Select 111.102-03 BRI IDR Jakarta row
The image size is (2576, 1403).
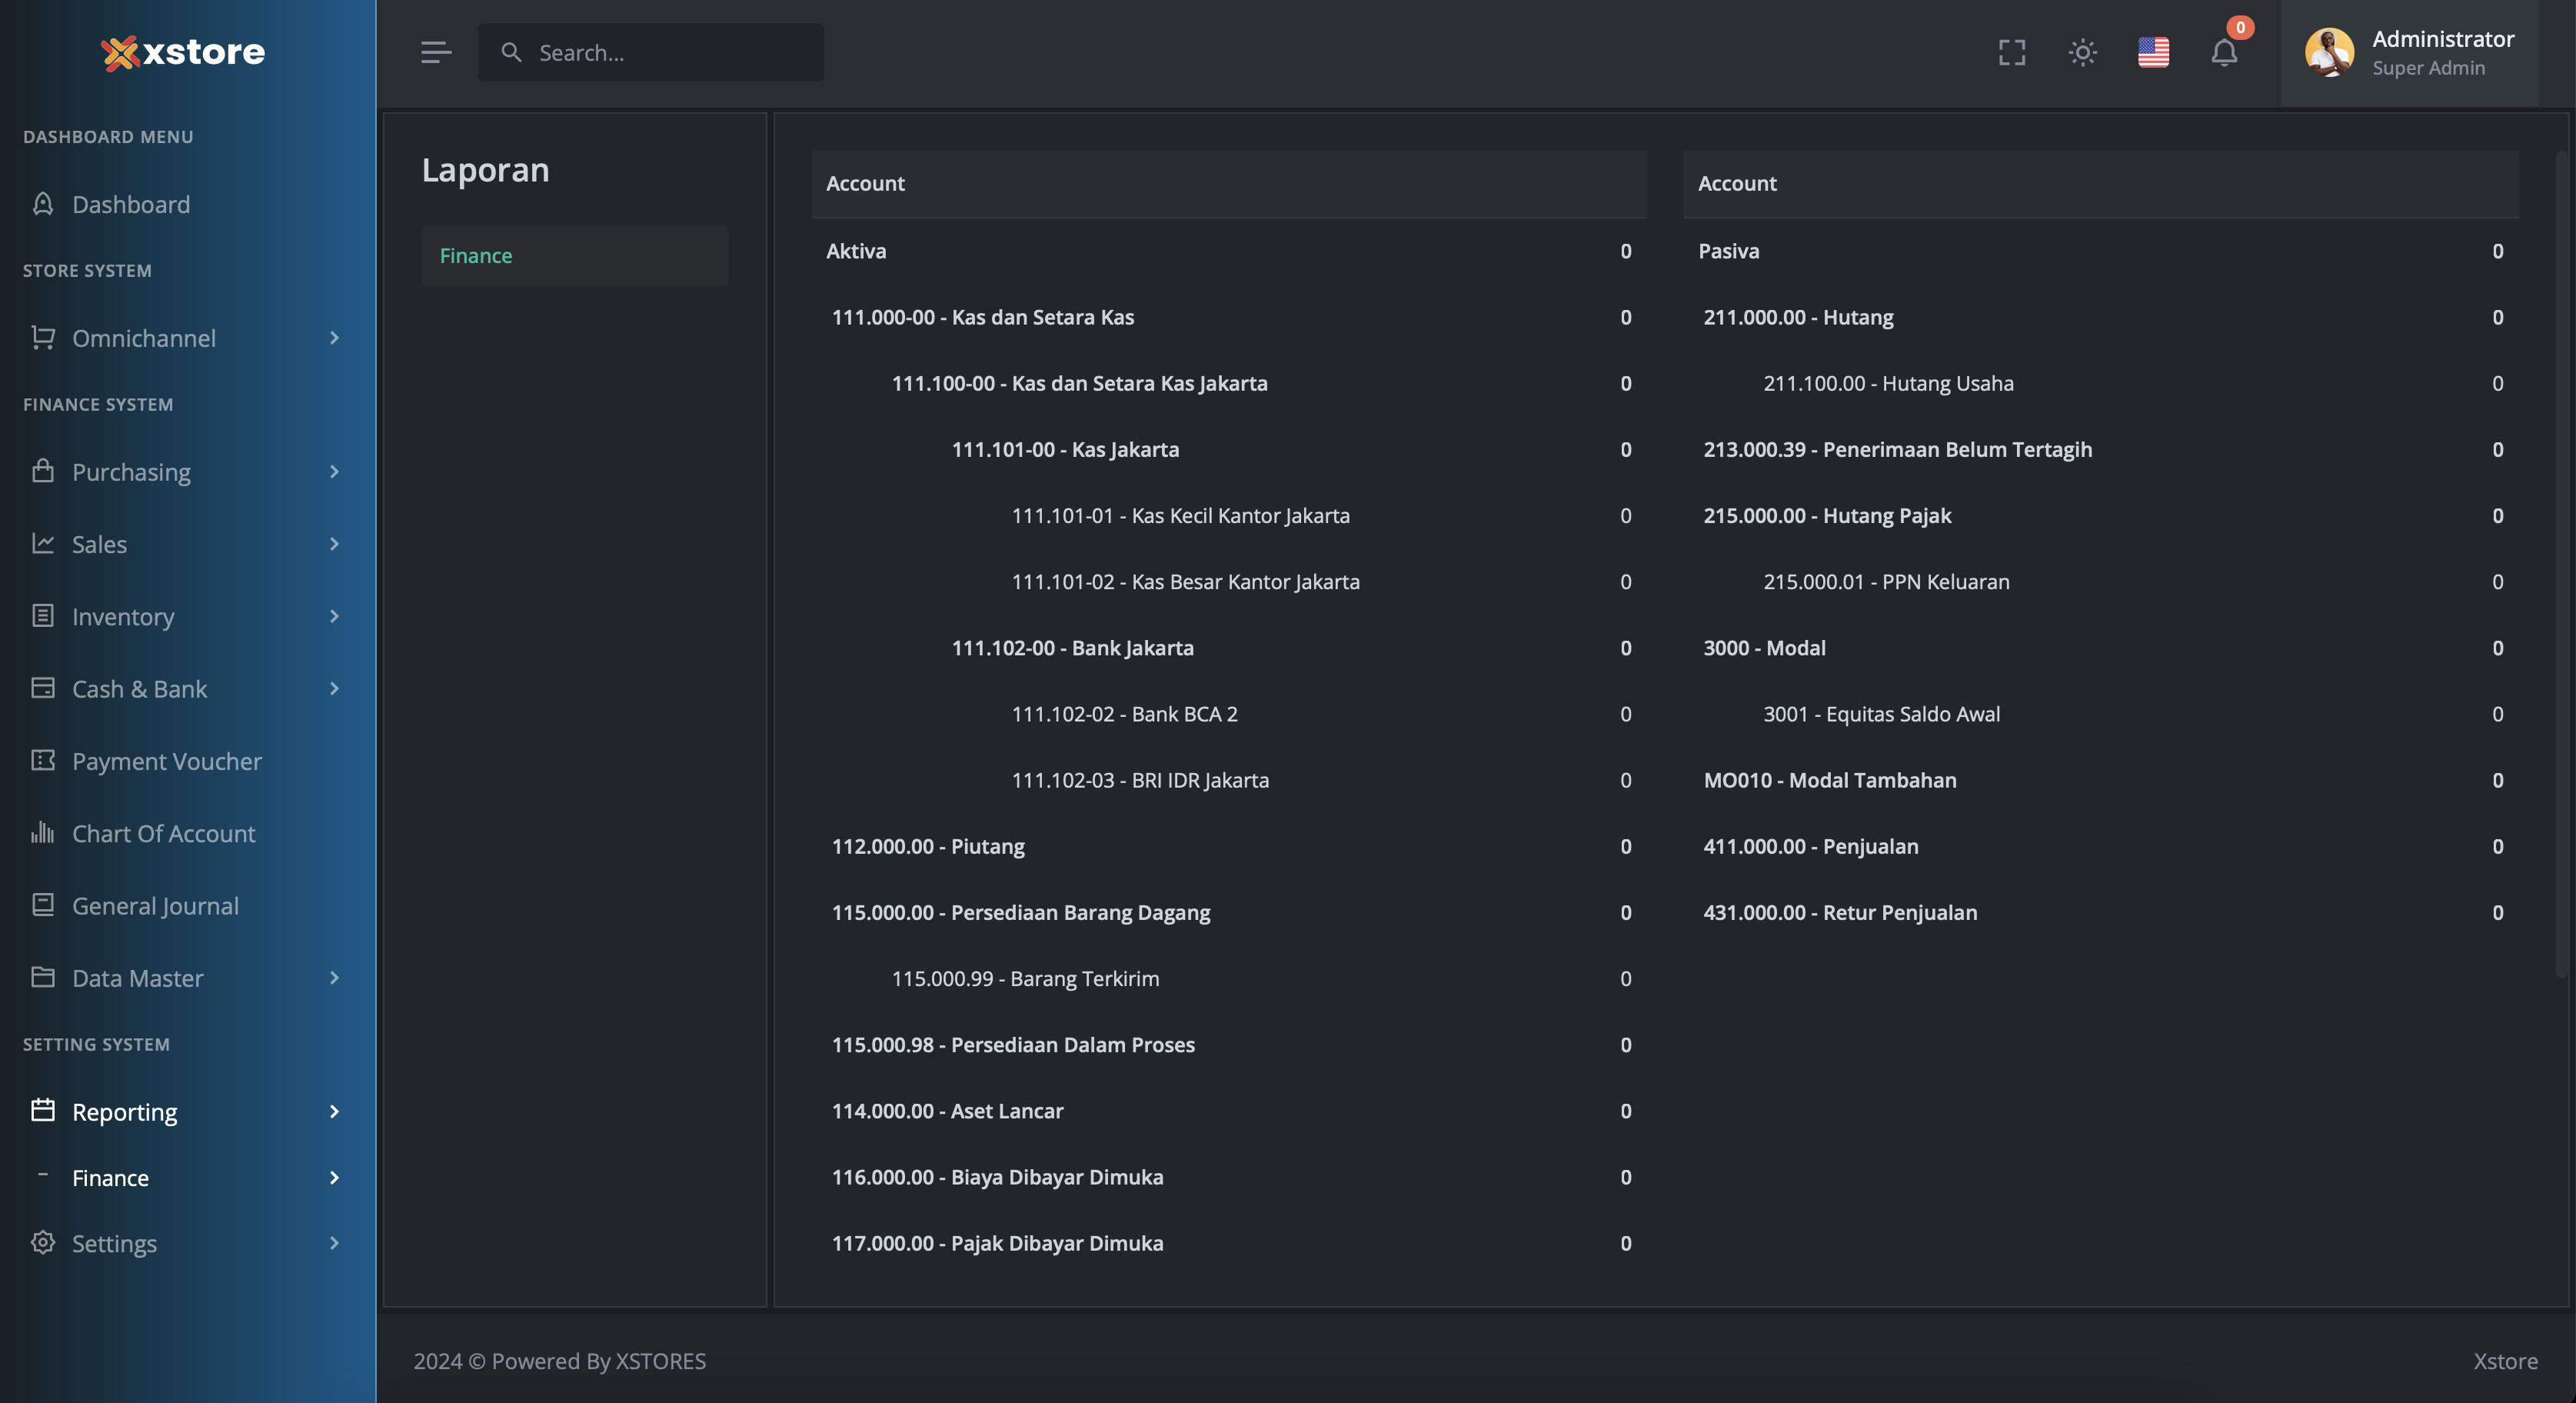1229,780
